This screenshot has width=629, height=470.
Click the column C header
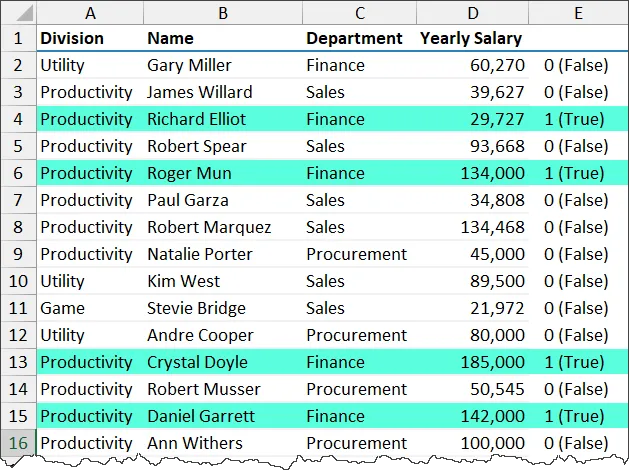(359, 13)
